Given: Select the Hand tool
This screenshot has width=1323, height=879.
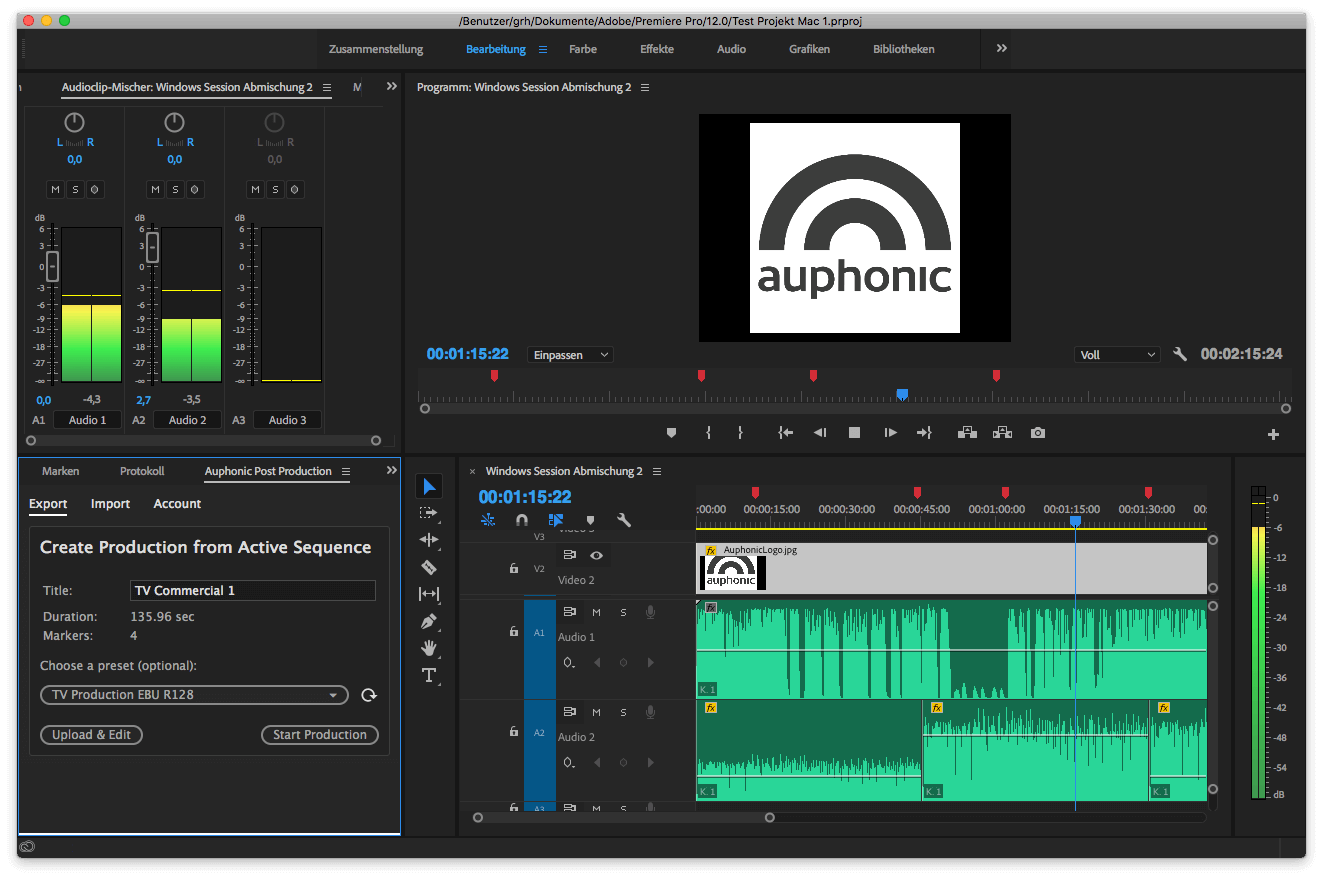Looking at the screenshot, I should pyautogui.click(x=429, y=648).
